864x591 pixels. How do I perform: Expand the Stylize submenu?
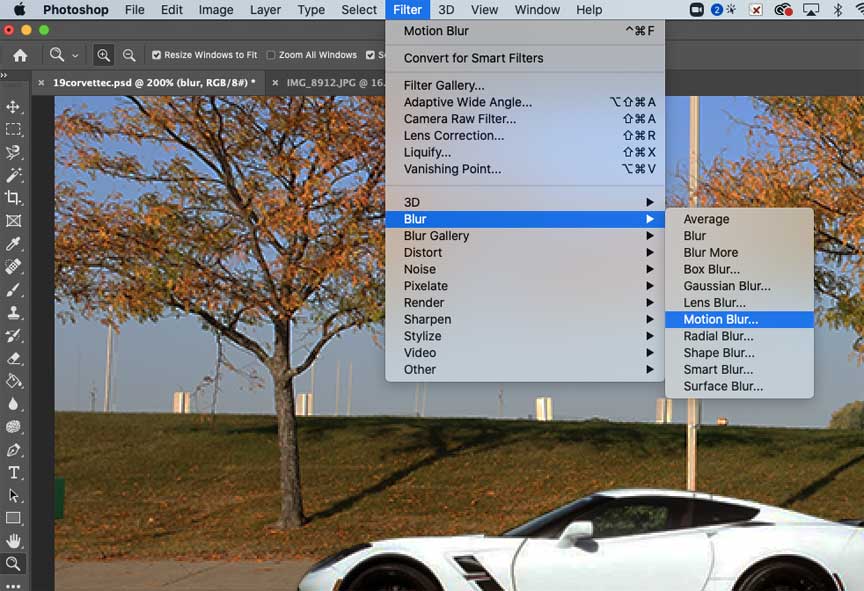525,336
